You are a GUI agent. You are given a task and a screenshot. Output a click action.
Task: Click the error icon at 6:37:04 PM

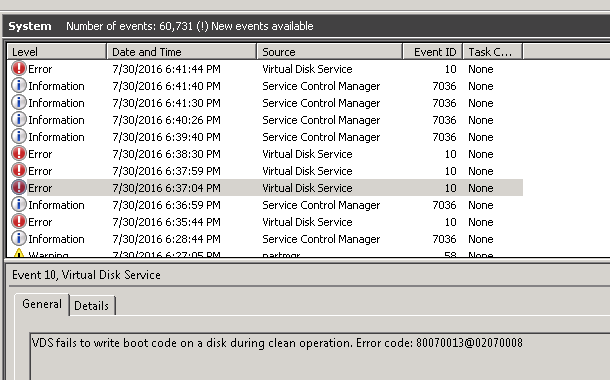point(19,187)
